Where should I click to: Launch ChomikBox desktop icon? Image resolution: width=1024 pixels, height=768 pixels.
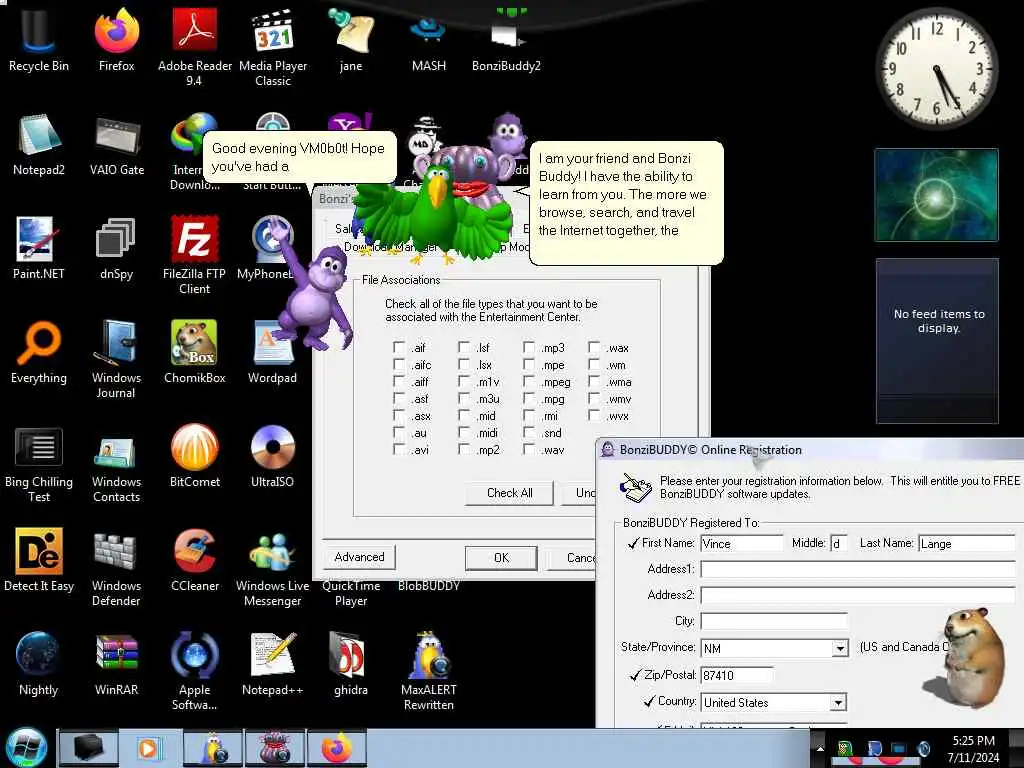click(x=194, y=353)
